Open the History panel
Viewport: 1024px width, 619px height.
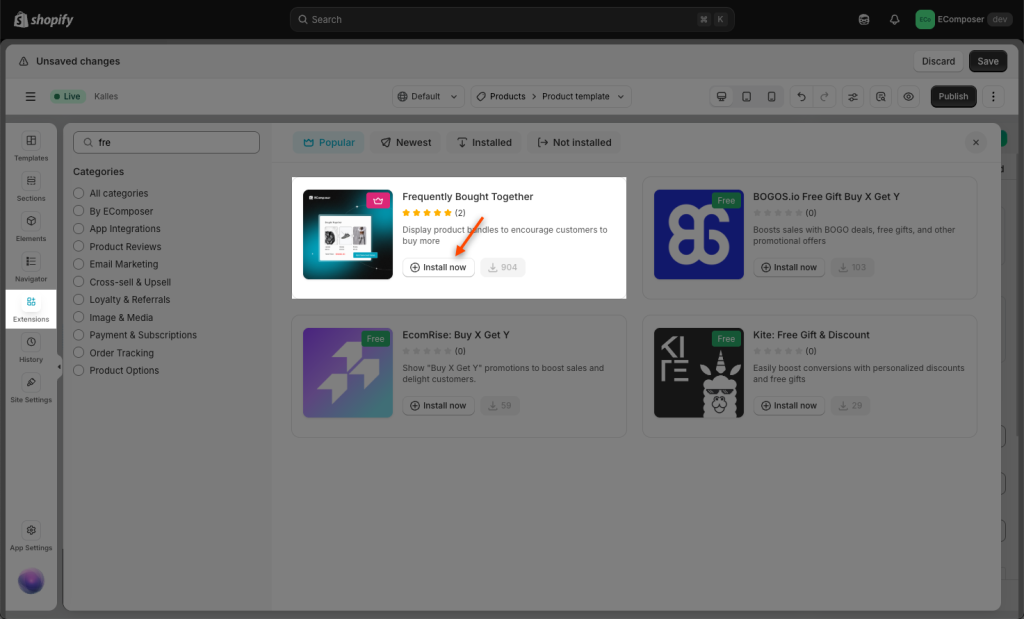[31, 348]
